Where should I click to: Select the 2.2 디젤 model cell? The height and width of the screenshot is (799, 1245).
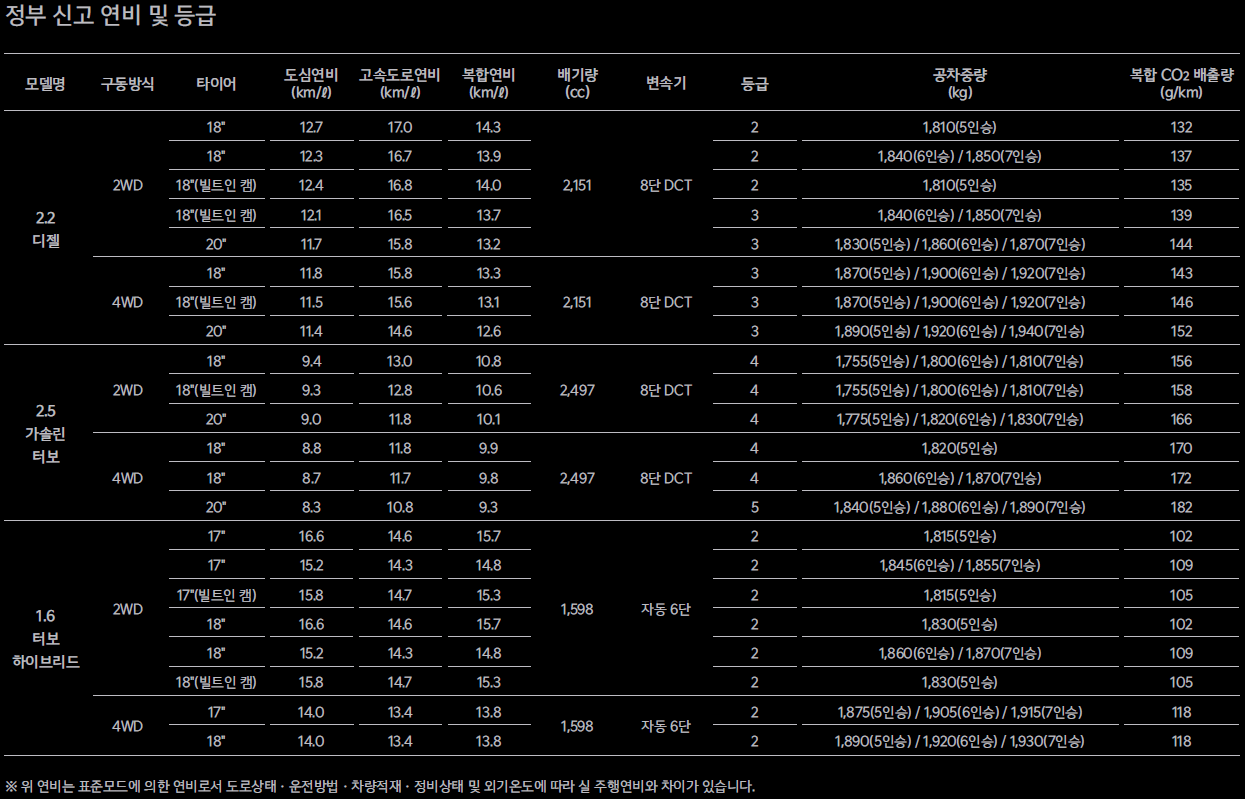(x=45, y=229)
